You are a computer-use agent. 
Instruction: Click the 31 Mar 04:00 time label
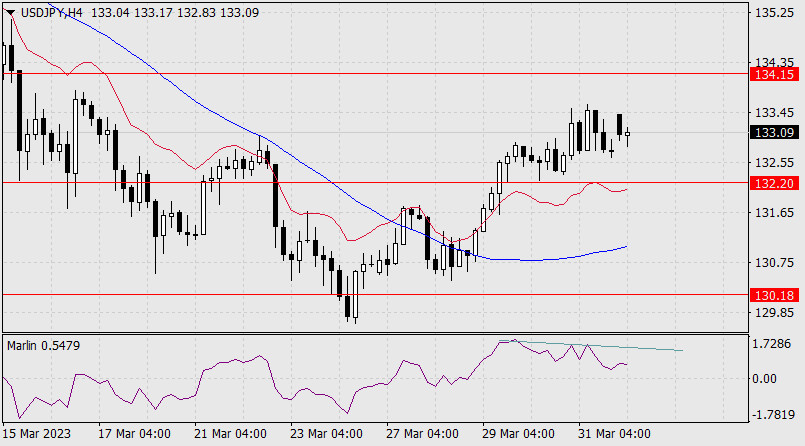click(x=615, y=434)
